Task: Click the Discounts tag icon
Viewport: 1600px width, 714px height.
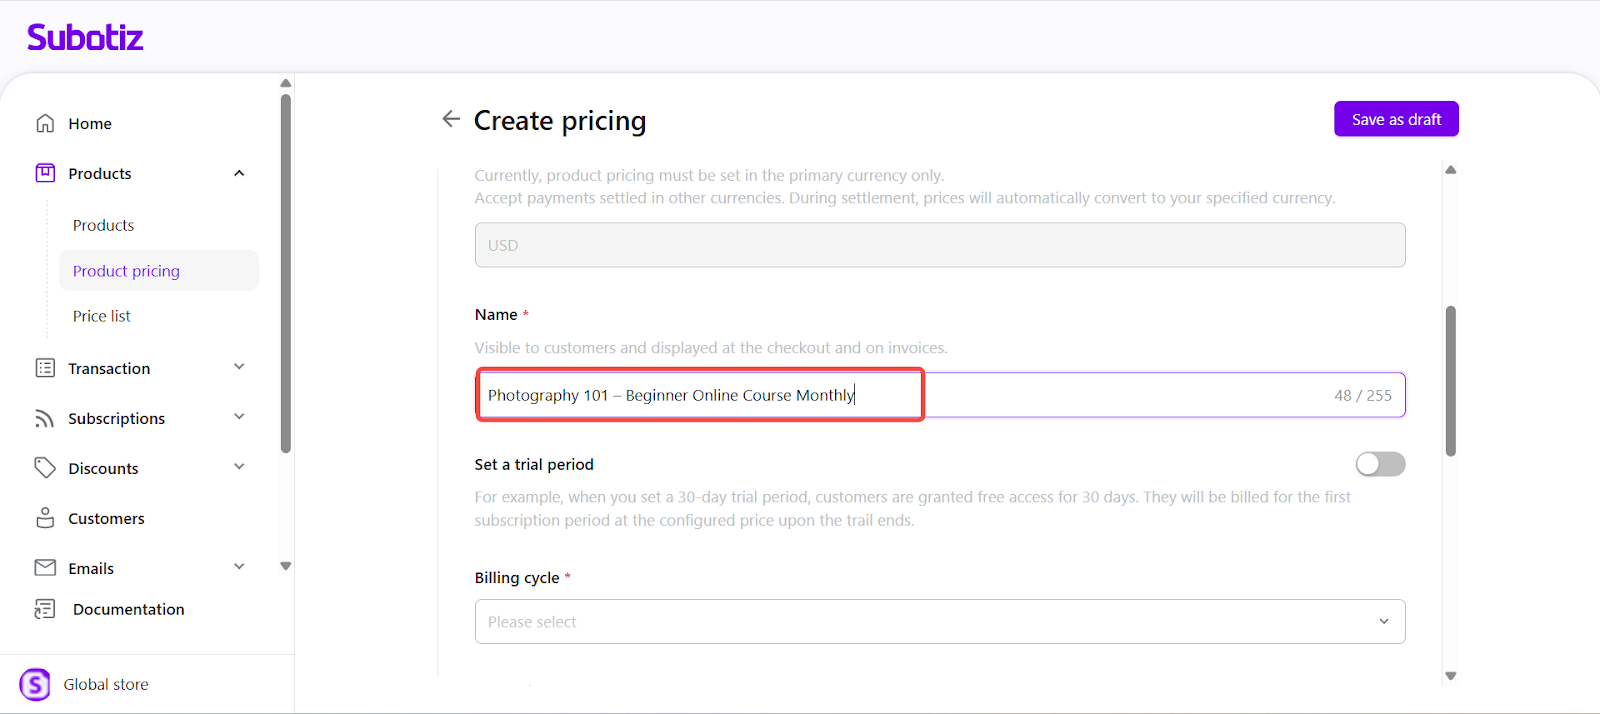Action: 45,468
